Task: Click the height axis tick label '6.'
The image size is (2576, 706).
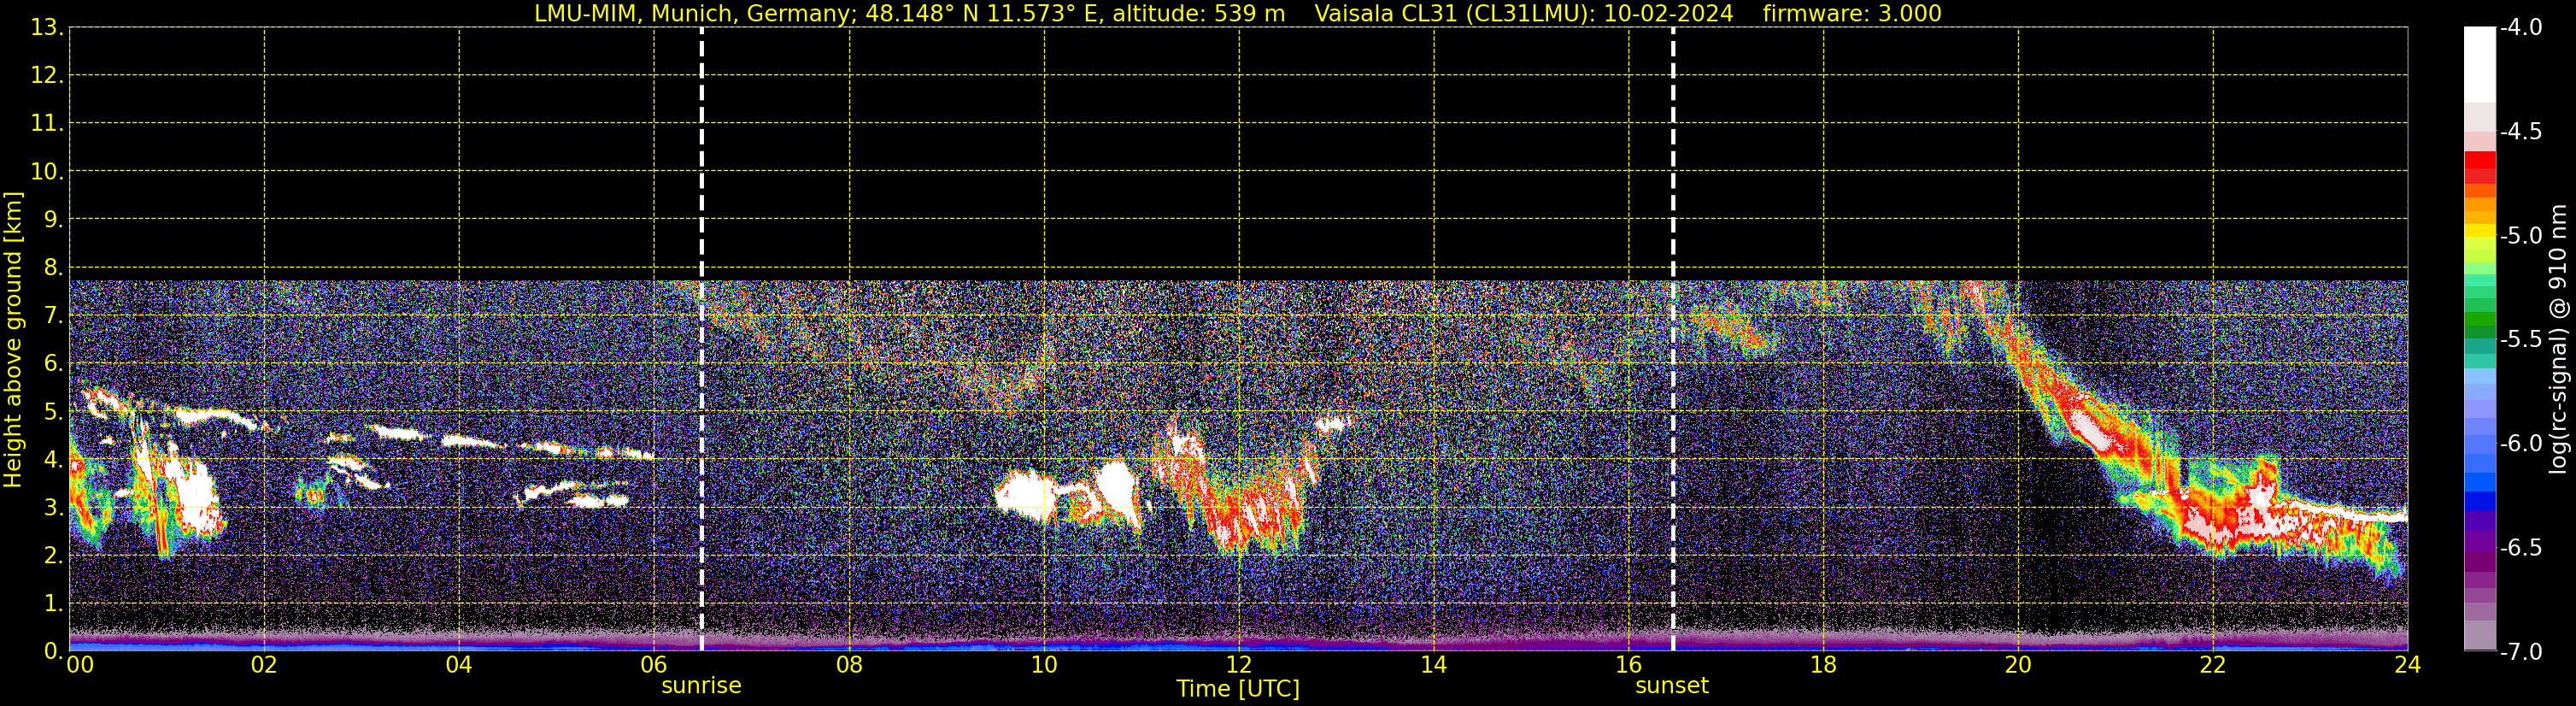Action: click(x=53, y=364)
